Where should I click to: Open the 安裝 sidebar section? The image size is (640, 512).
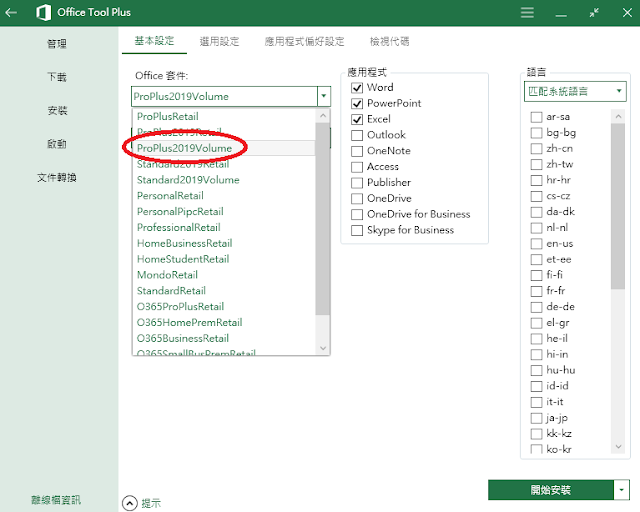[57, 110]
